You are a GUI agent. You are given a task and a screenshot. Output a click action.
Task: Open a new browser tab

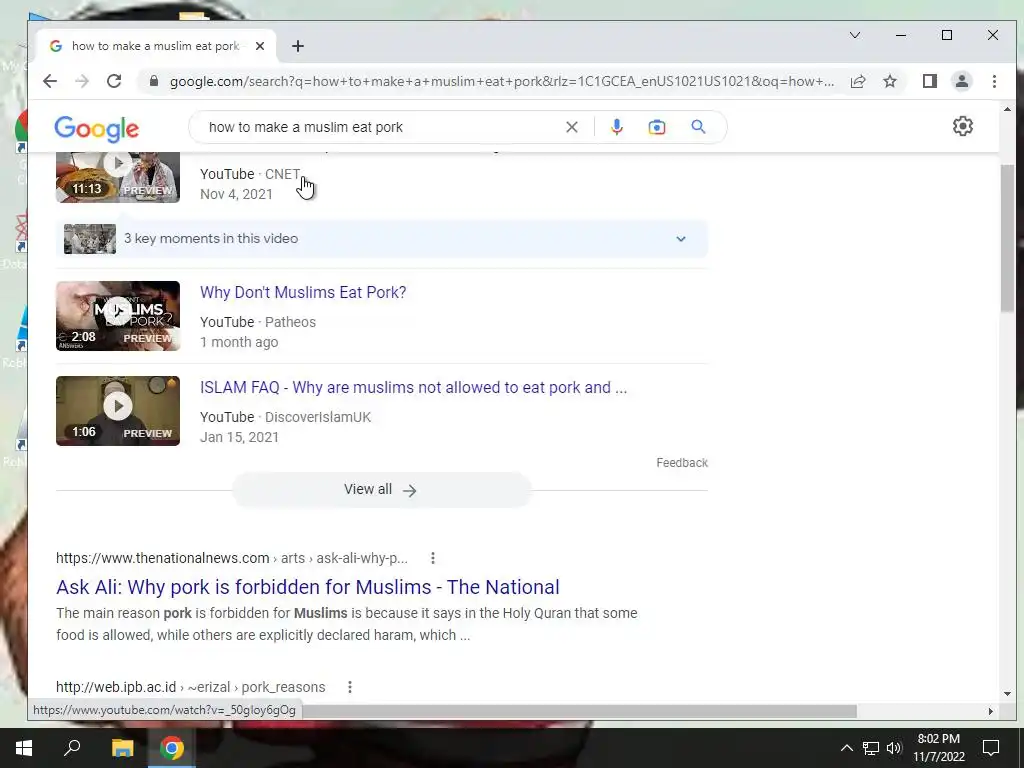coord(298,46)
